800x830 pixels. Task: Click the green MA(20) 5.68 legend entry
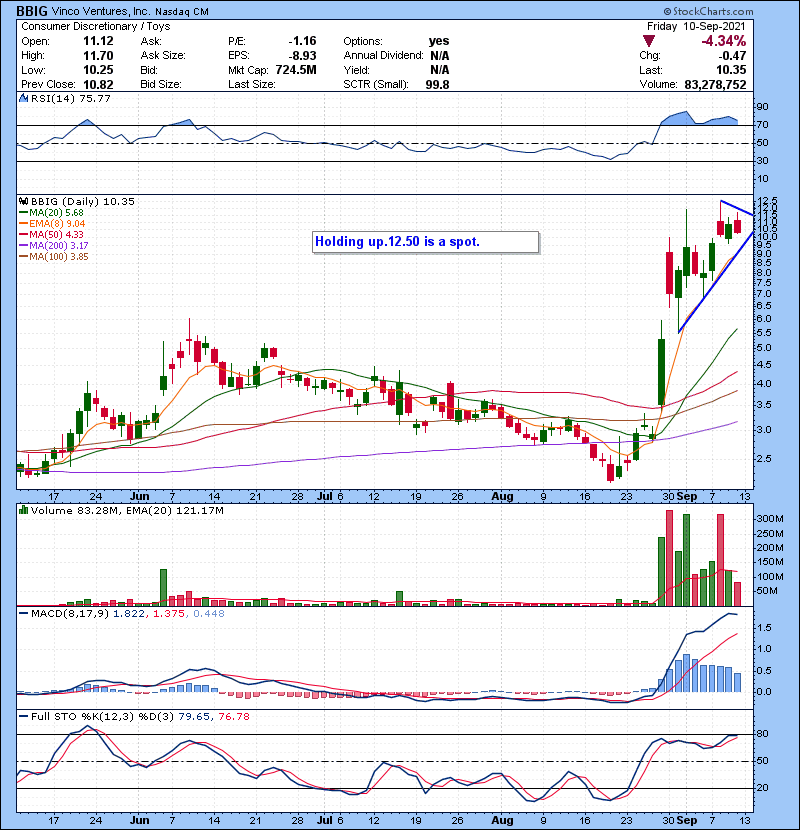tap(51, 213)
